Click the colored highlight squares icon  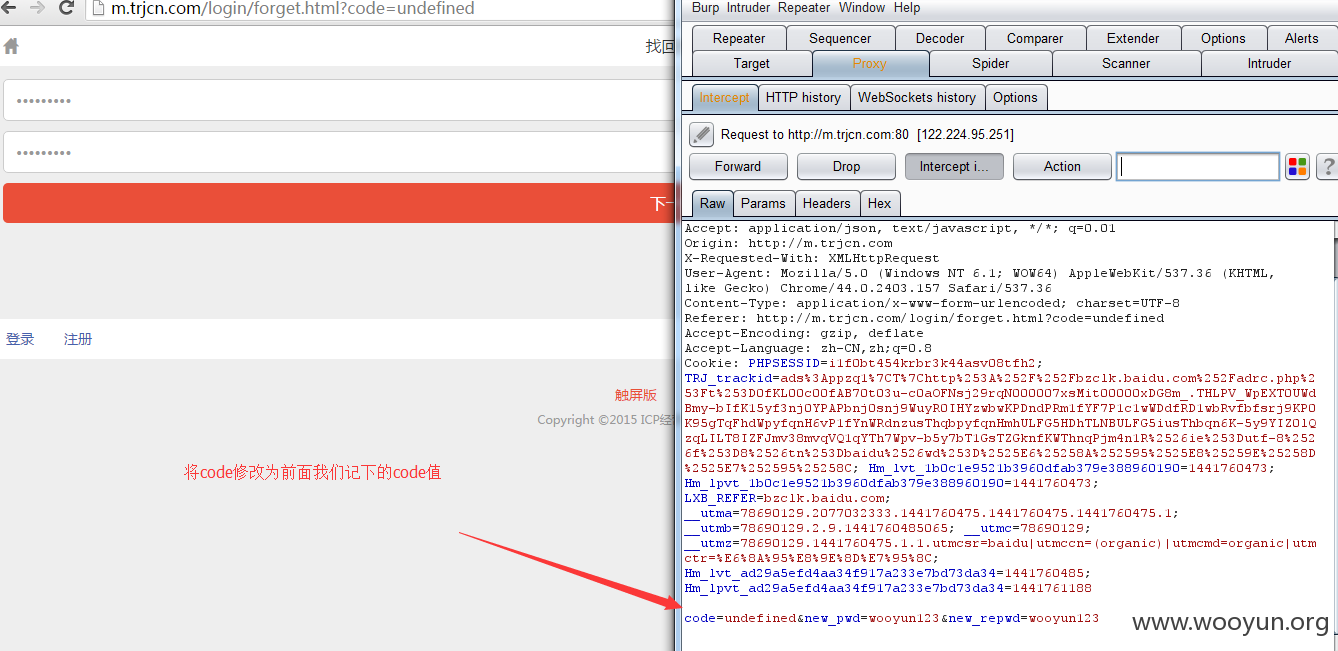click(1297, 167)
